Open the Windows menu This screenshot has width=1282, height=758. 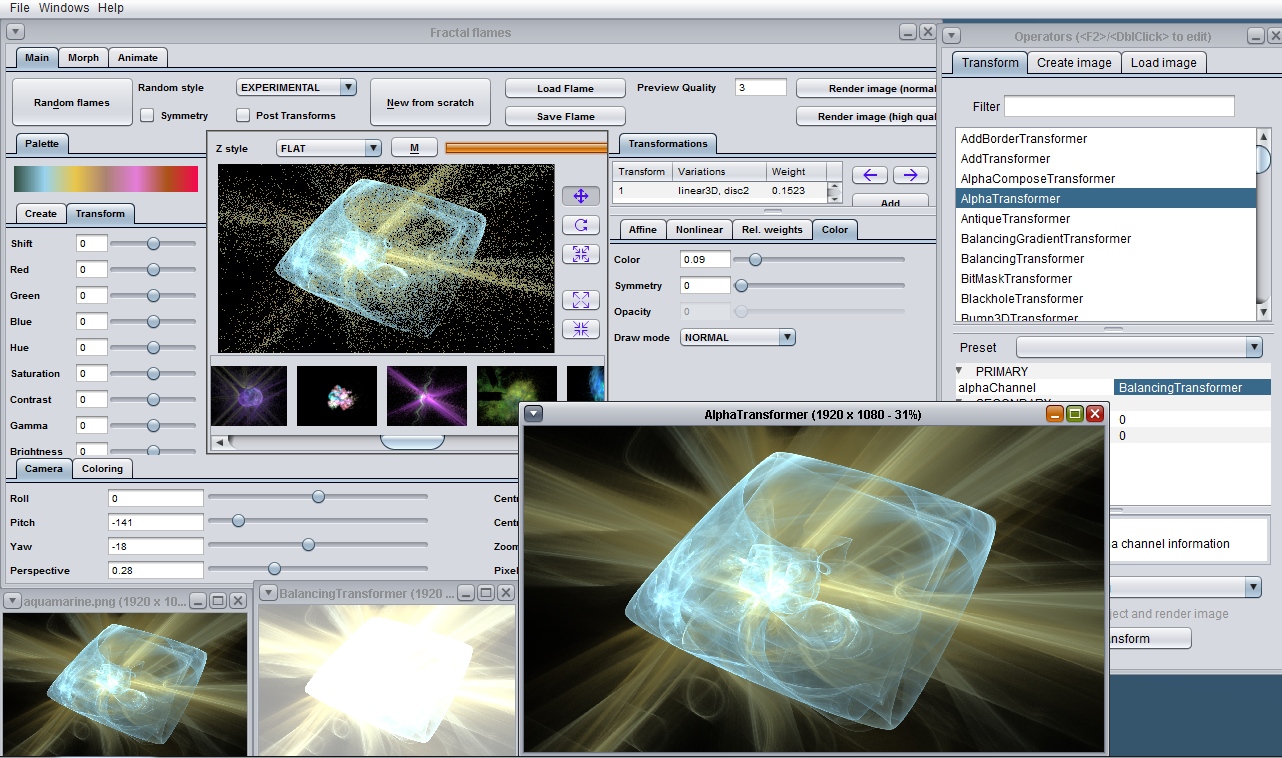[x=64, y=8]
